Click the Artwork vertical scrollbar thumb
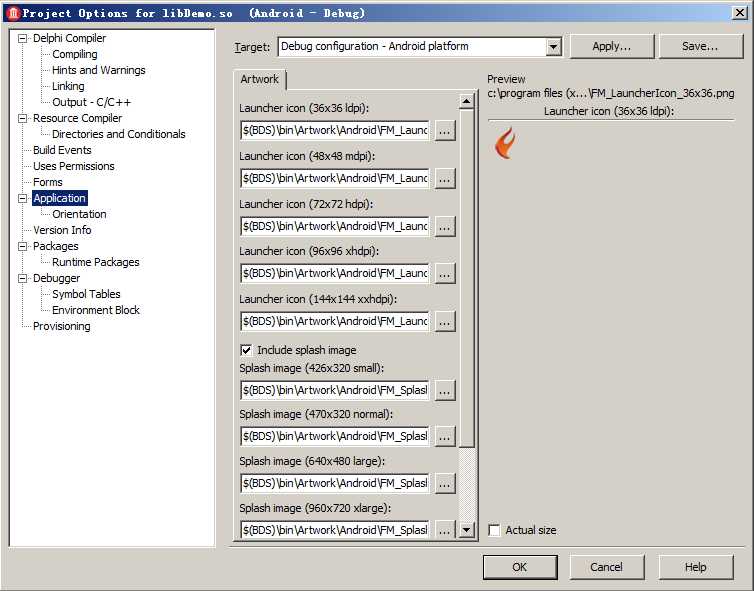The image size is (754, 591). click(466, 278)
